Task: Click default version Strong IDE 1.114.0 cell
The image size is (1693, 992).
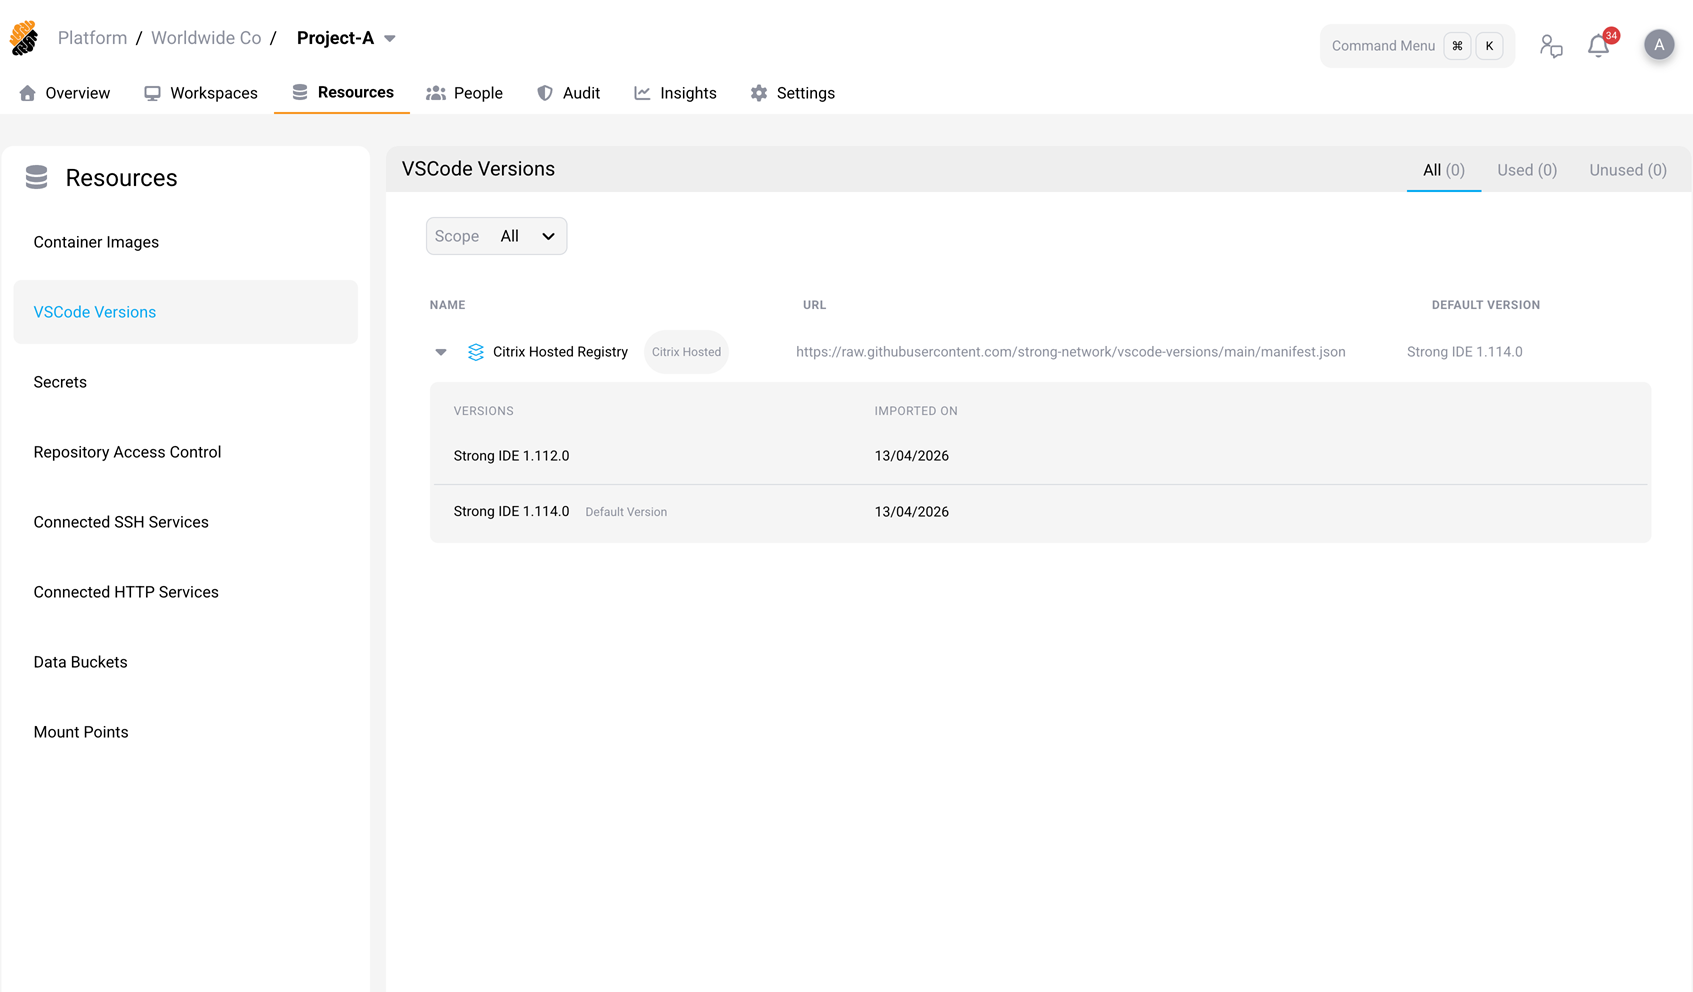Action: (x=1464, y=352)
